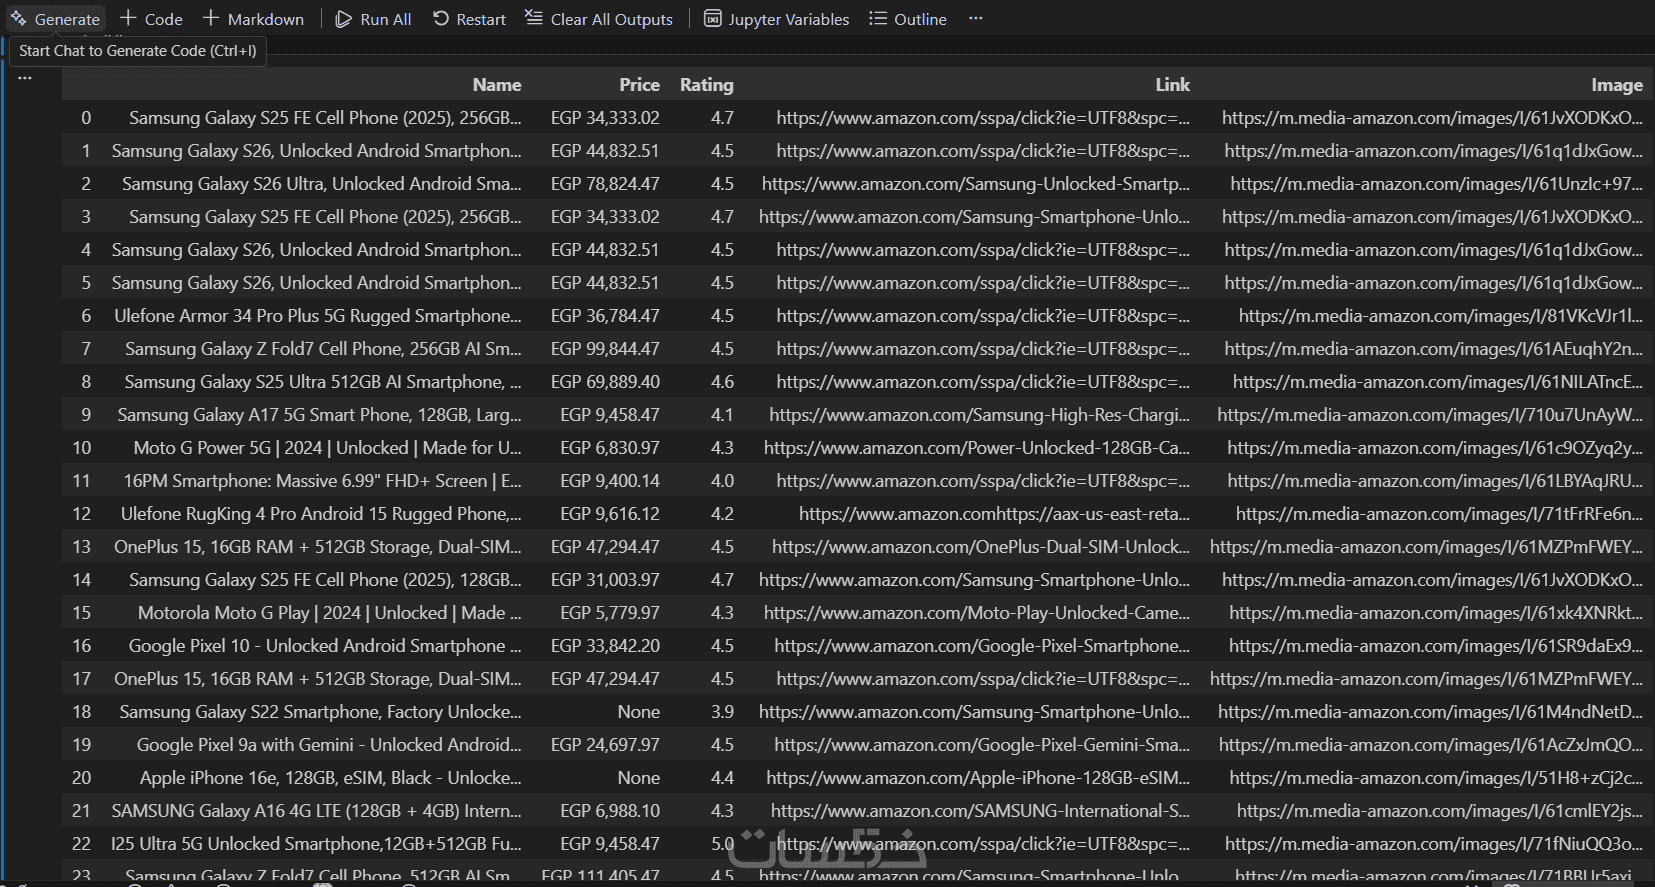
Task: Select the price EGP 36,784.47
Action: 605,316
